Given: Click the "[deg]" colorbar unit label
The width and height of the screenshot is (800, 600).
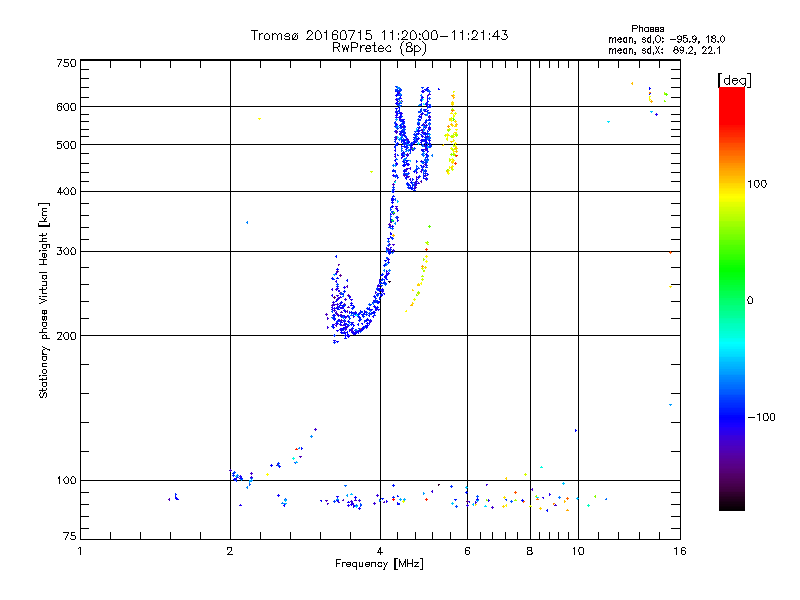Looking at the screenshot, I should [x=734, y=80].
